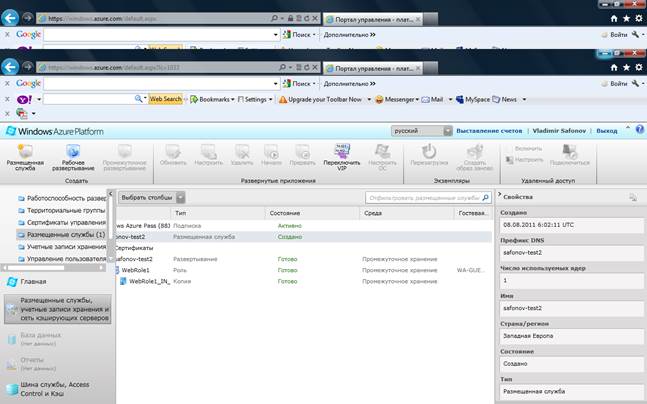Select 'Учетные записи хранения' tree item
This screenshot has width=647, height=404.
click(61, 246)
